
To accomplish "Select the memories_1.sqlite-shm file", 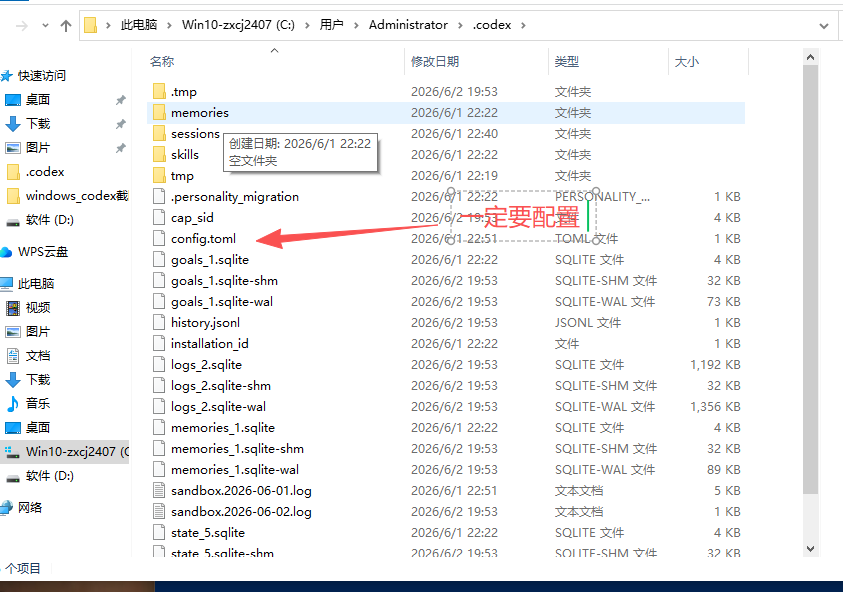I will point(237,449).
